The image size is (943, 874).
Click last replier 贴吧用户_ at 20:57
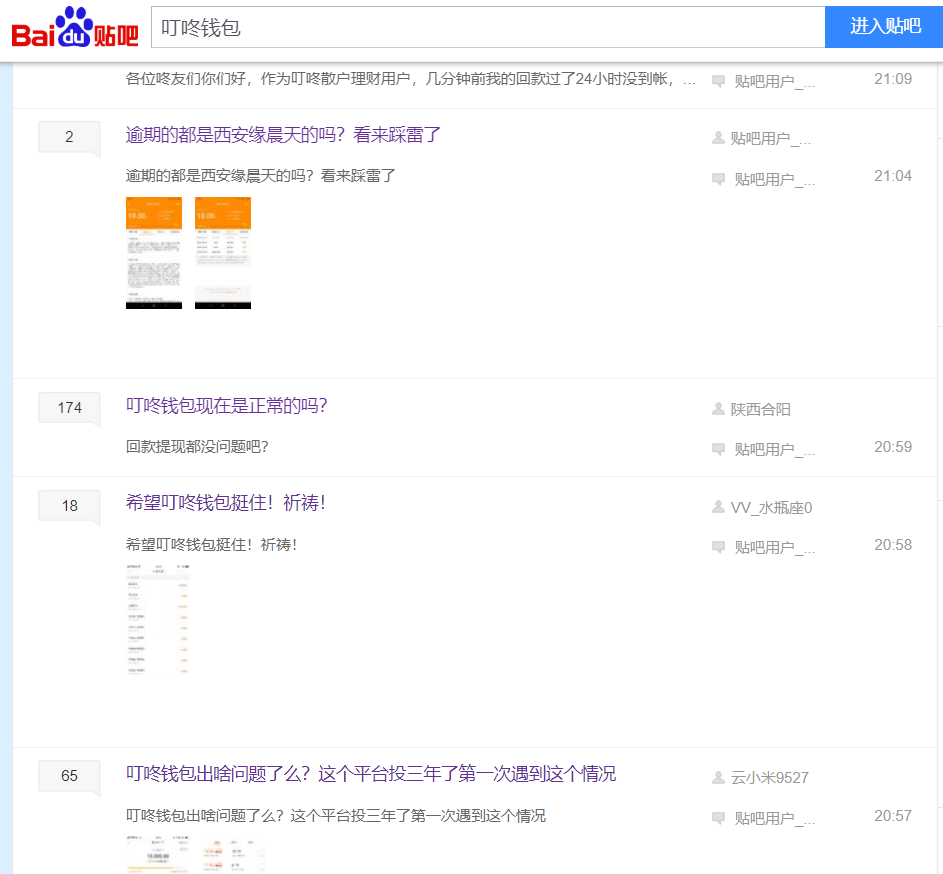775,819
